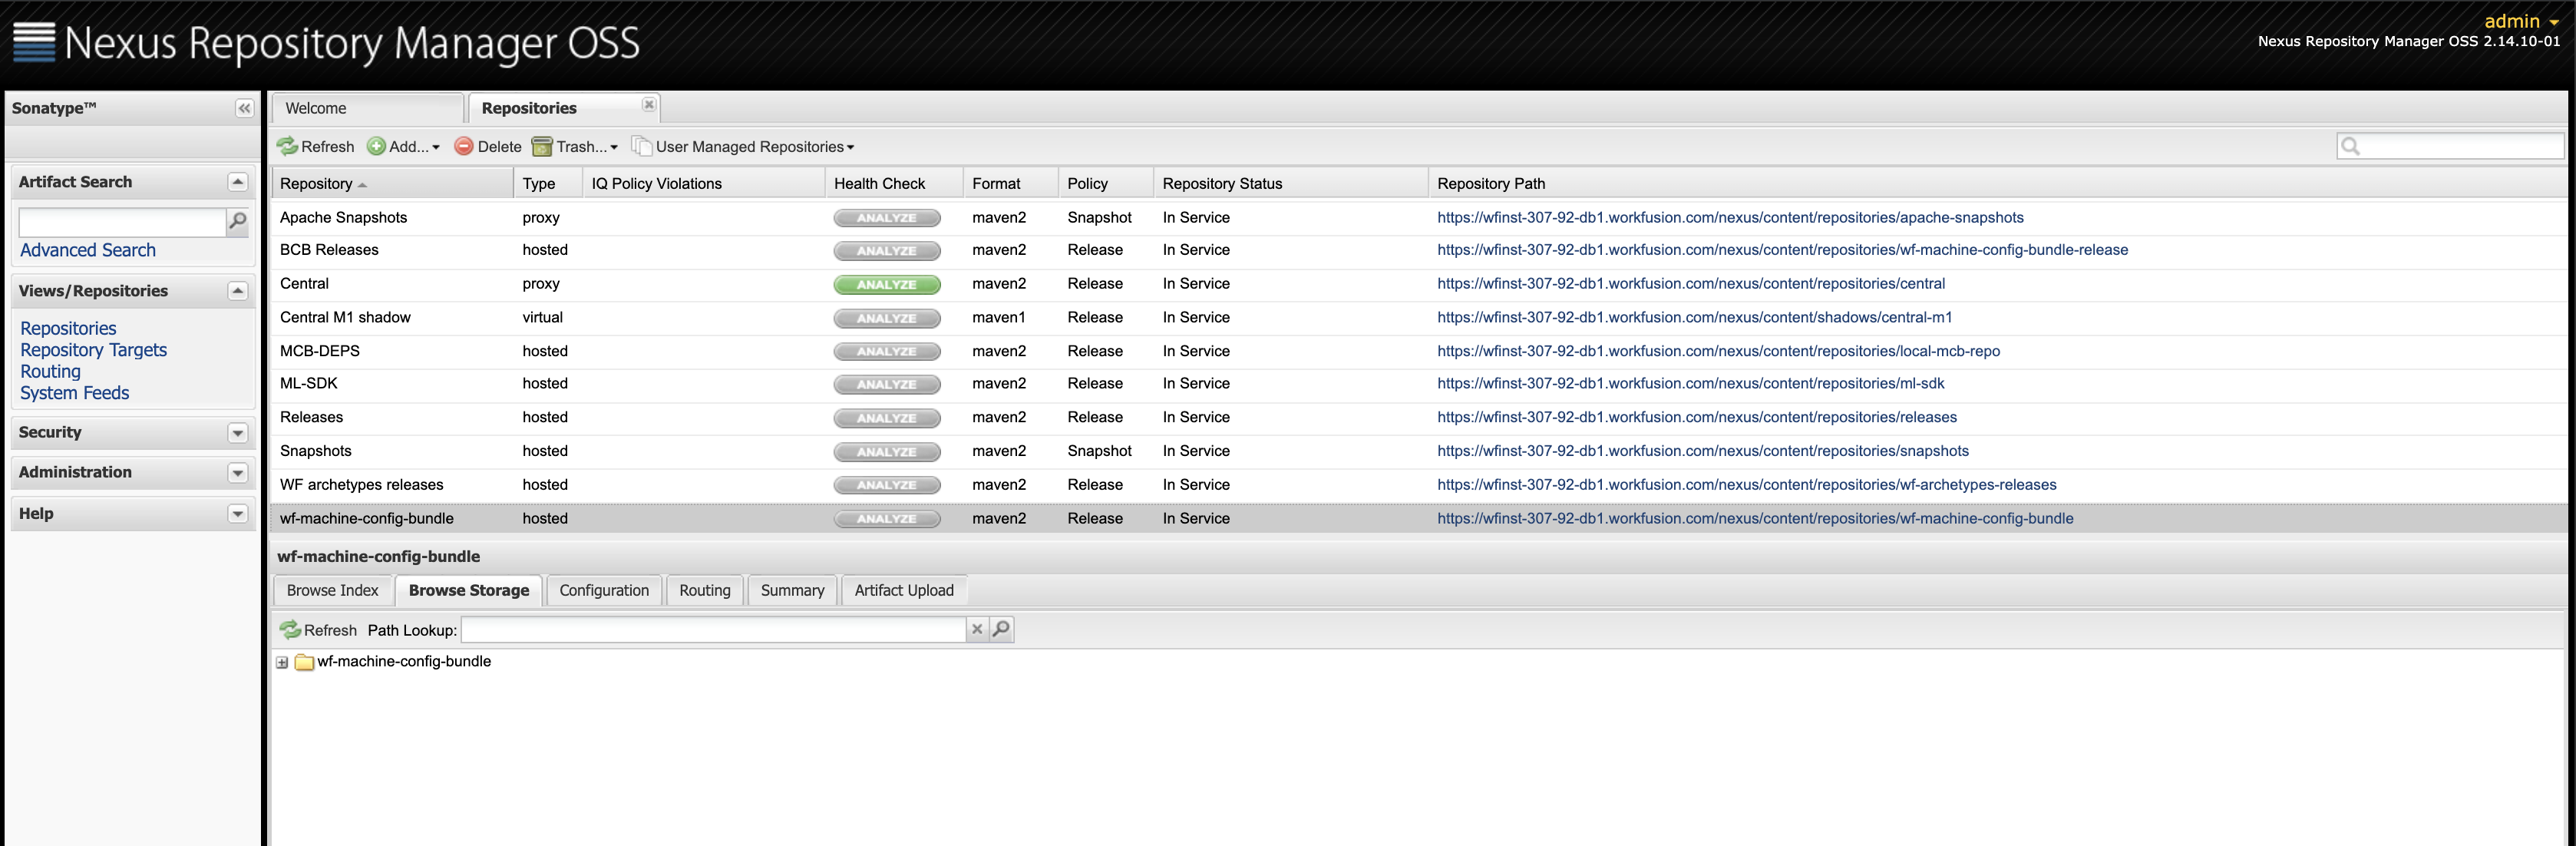This screenshot has height=846, width=2576.
Task: Switch to the Browse Index tab
Action: pyautogui.click(x=333, y=591)
